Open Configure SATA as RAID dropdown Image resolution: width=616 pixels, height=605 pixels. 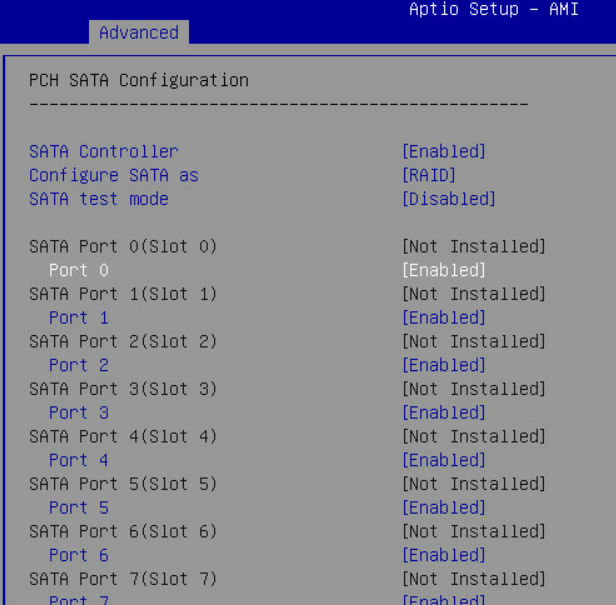point(429,176)
